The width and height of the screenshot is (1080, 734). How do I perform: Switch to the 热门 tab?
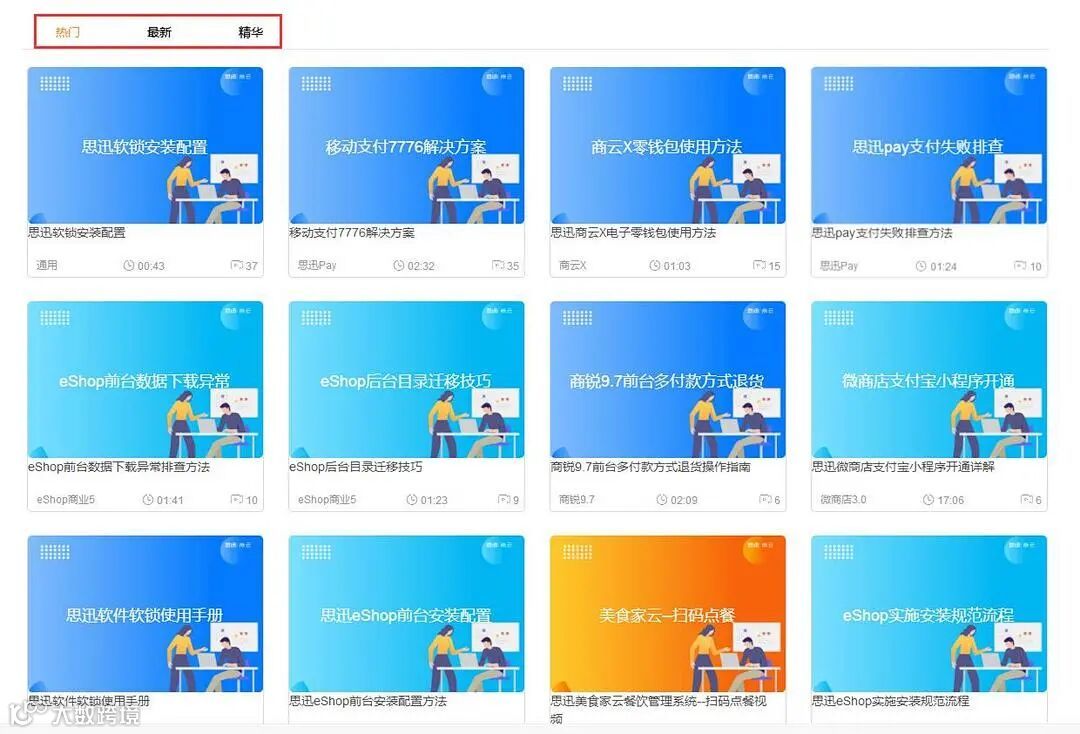pyautogui.click(x=68, y=32)
